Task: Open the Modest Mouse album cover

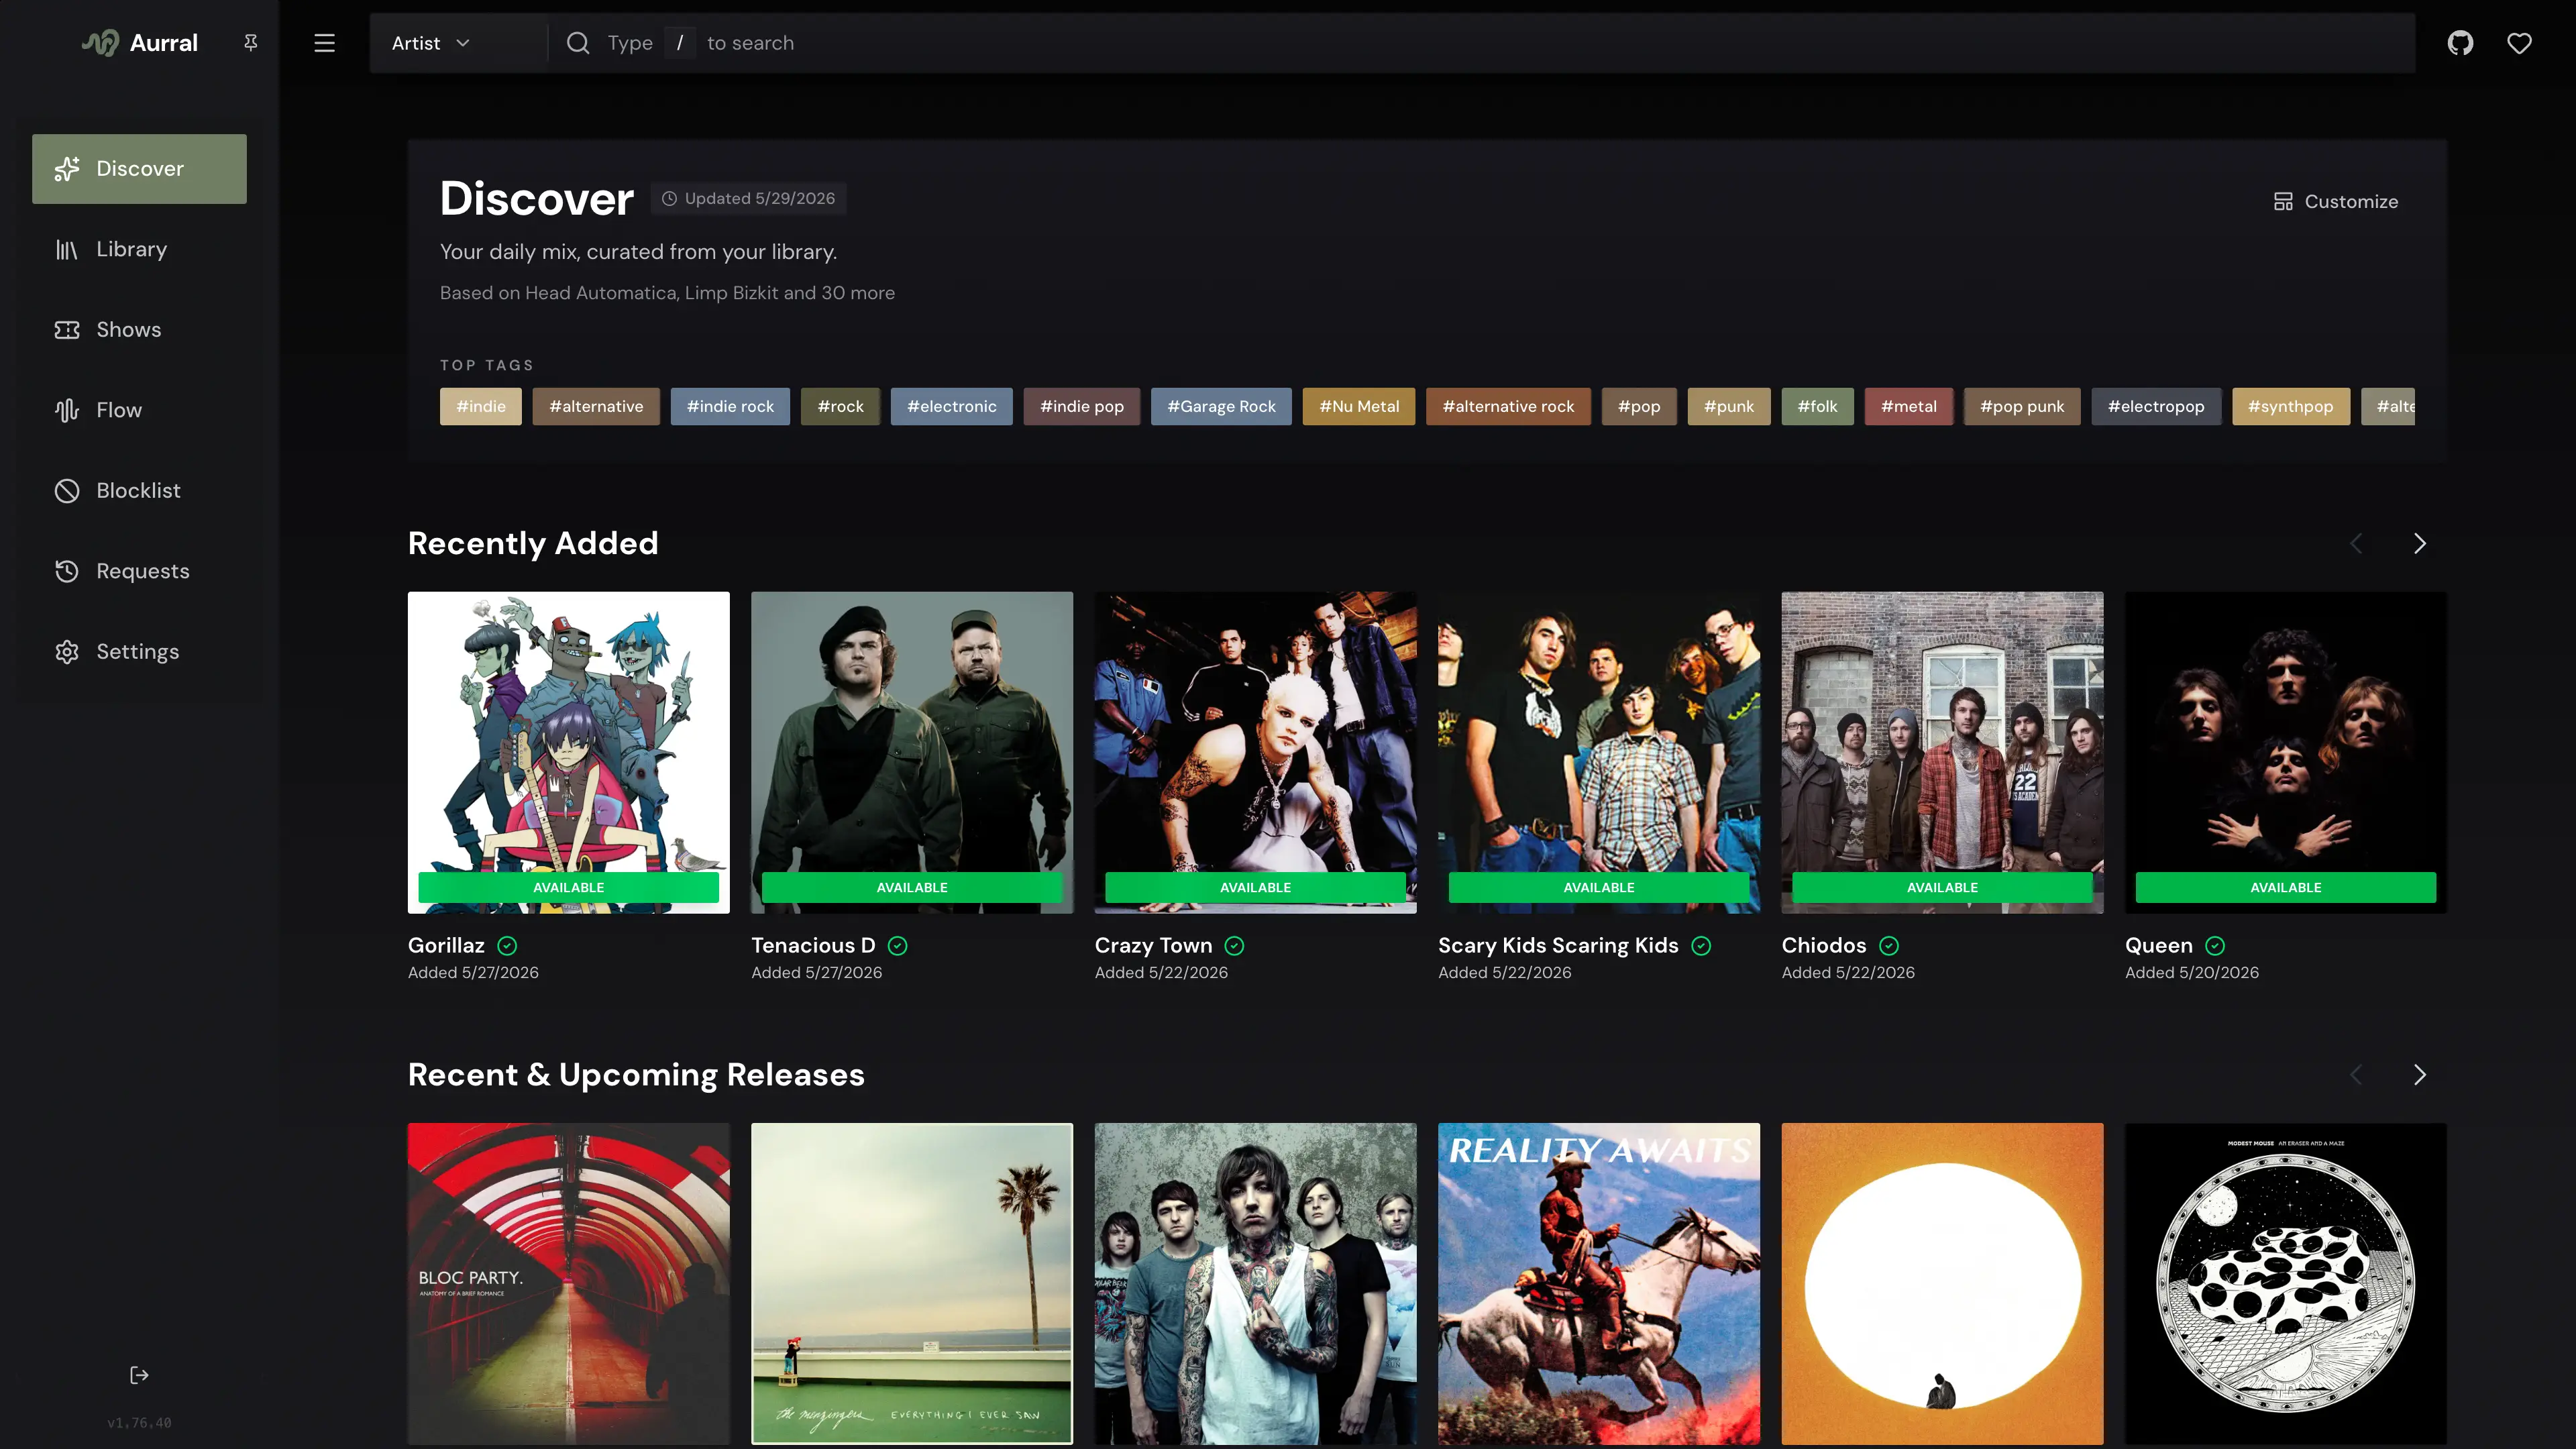Action: point(2286,1284)
